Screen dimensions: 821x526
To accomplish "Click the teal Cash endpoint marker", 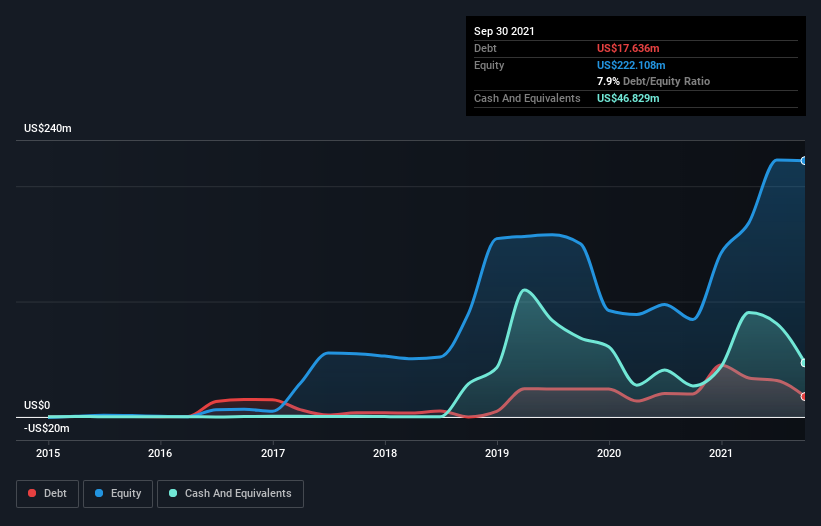I will (x=804, y=363).
